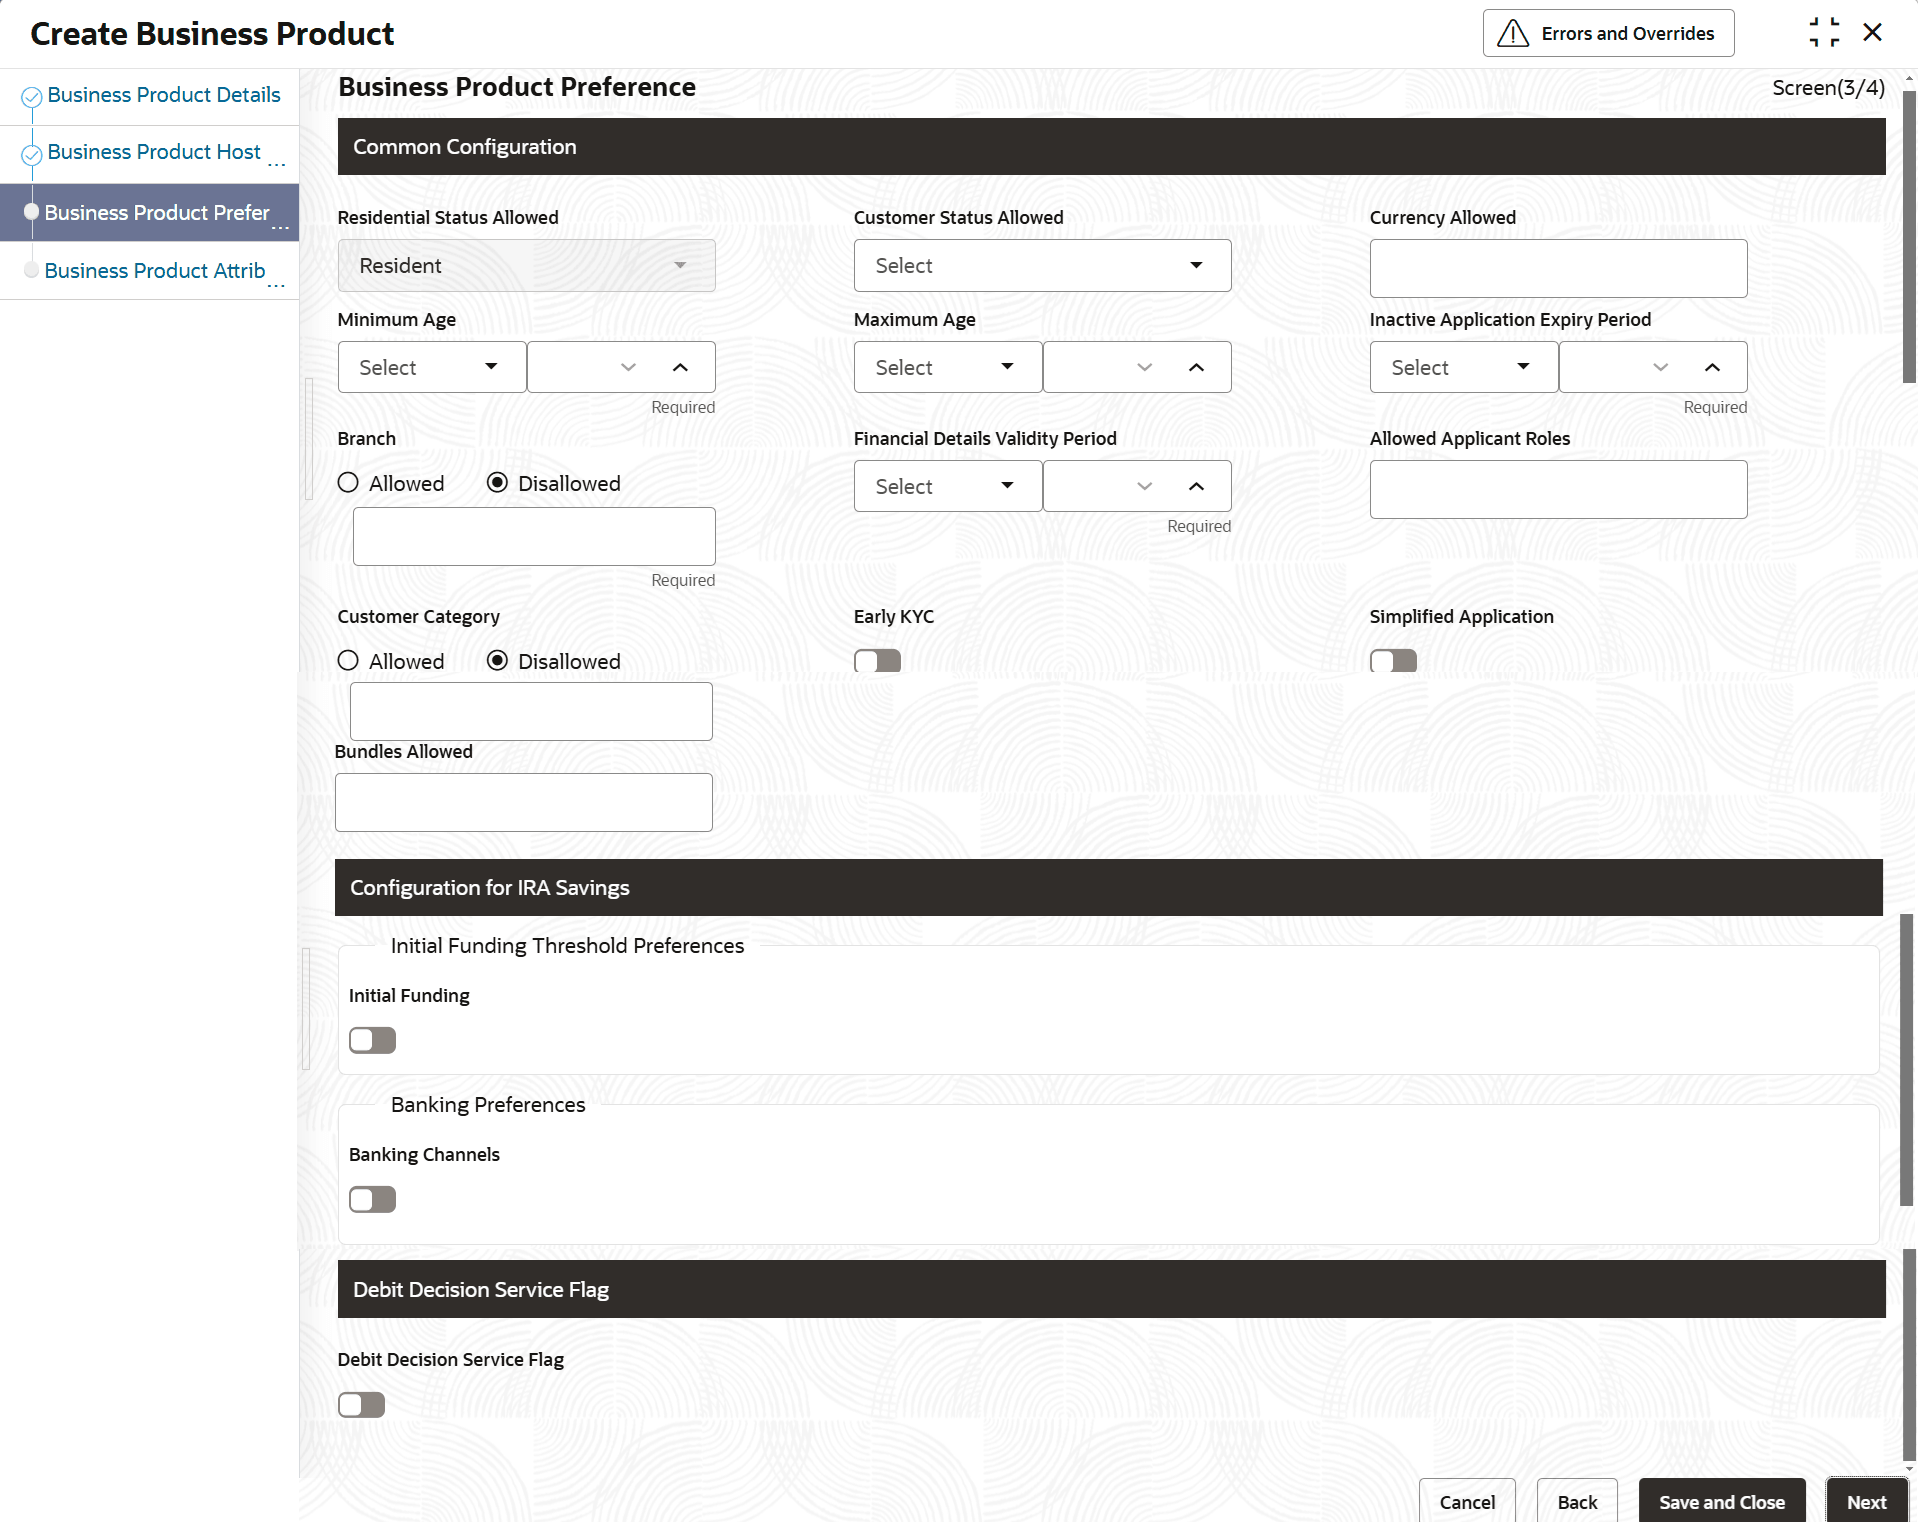
Task: Enable the Early KYC toggle
Action: point(877,661)
